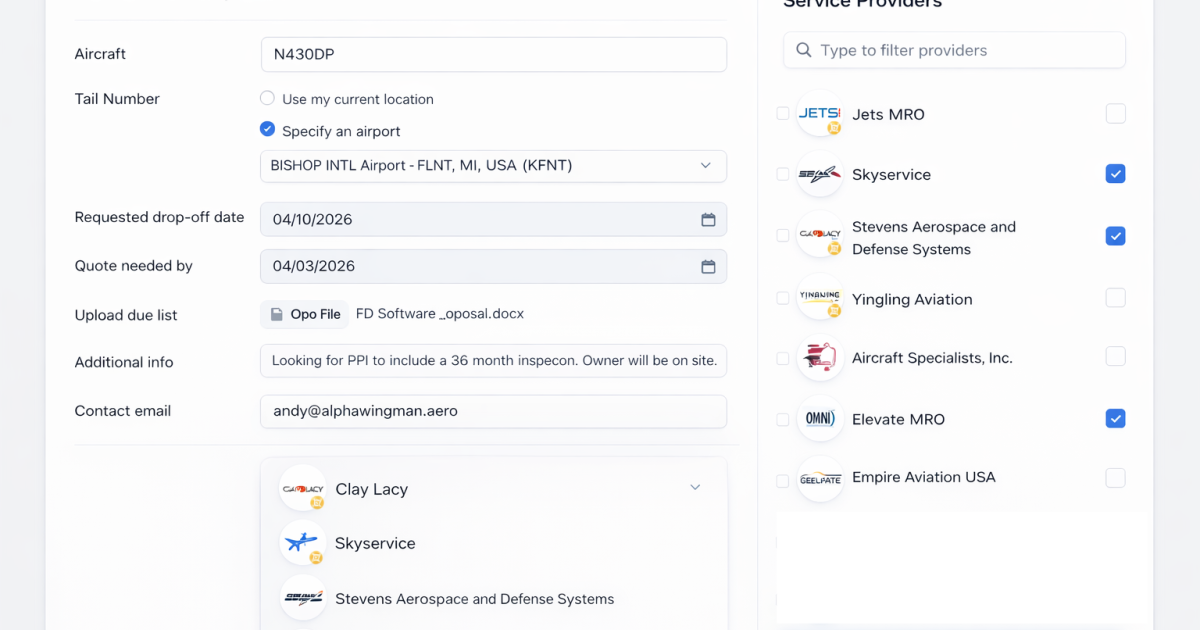Click the FD Software _oposal.docx file name
1200x630 pixels.
coord(442,313)
